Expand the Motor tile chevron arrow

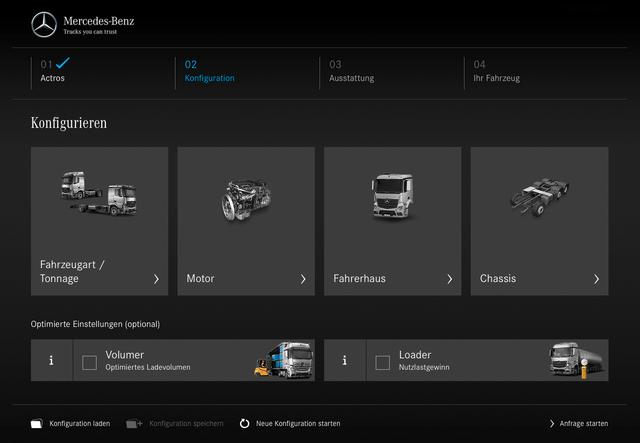(x=303, y=279)
